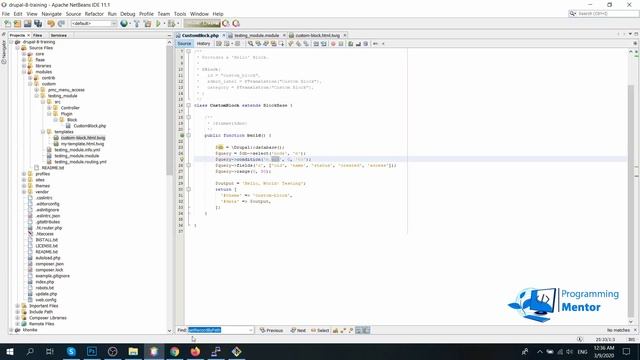Click the Redo toolbar icon
640x360 pixels.
61,24
